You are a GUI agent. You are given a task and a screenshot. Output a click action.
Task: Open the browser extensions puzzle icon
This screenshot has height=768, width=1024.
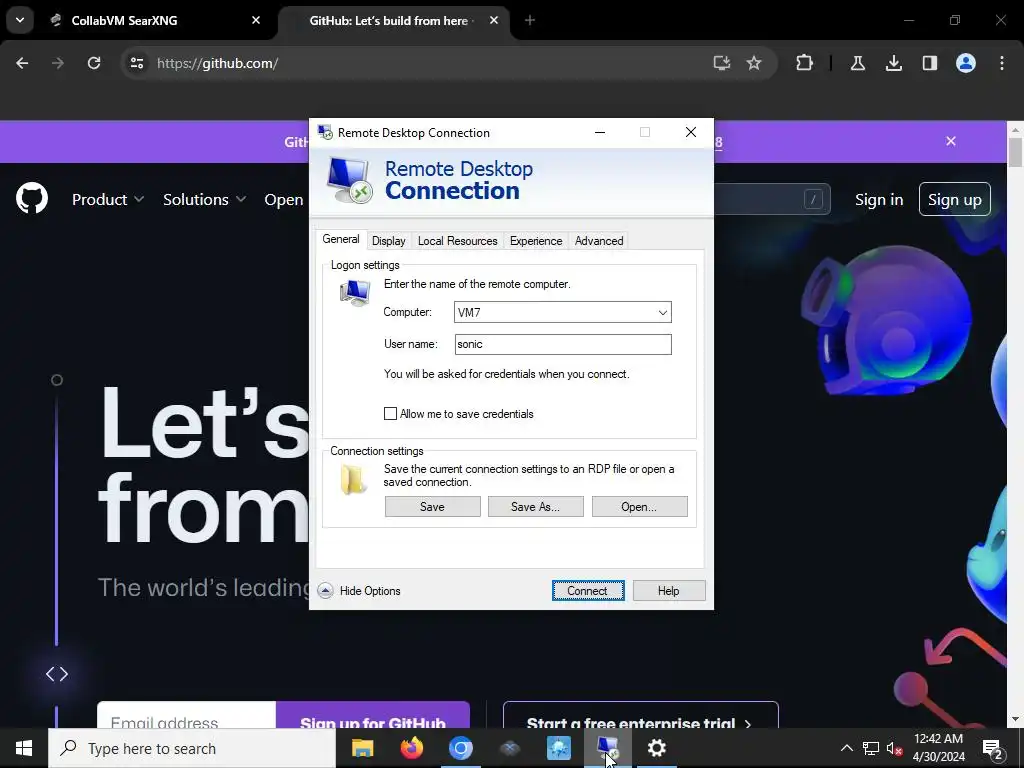805,63
